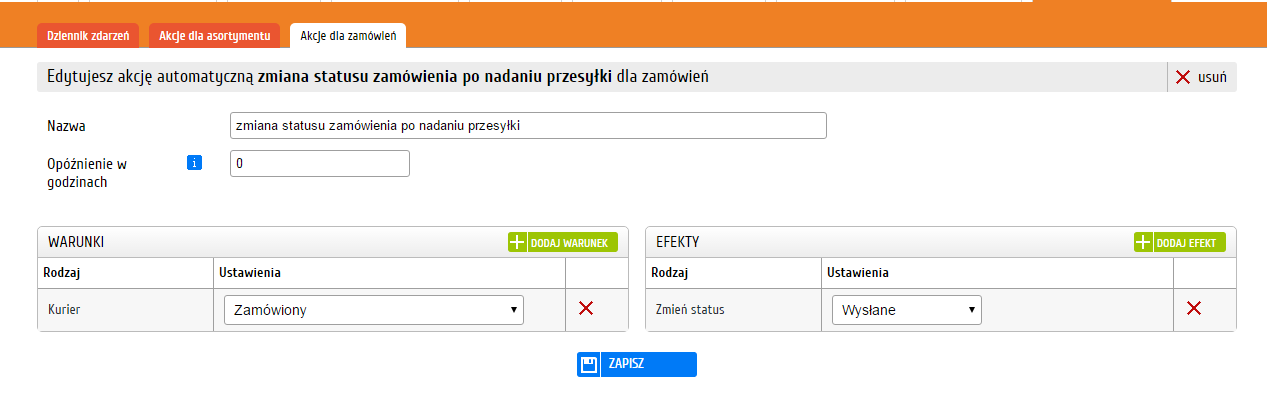
Task: Remove the Kurier condition with its red X
Action: point(587,309)
